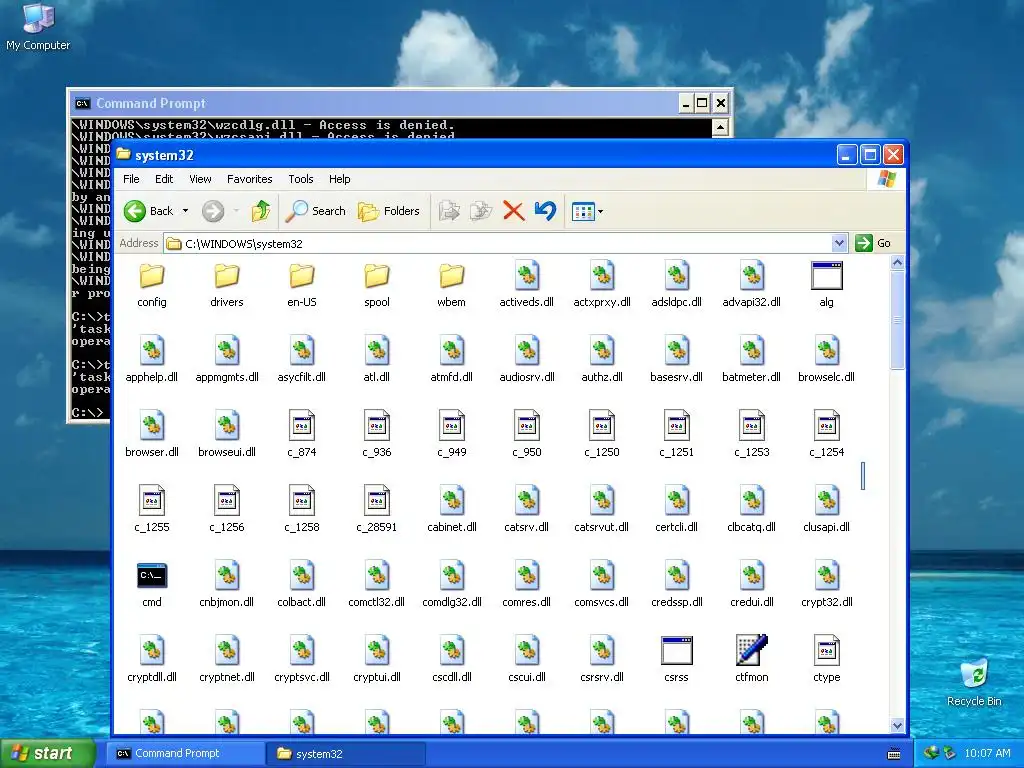
Task: Open the View menu
Action: [200, 179]
